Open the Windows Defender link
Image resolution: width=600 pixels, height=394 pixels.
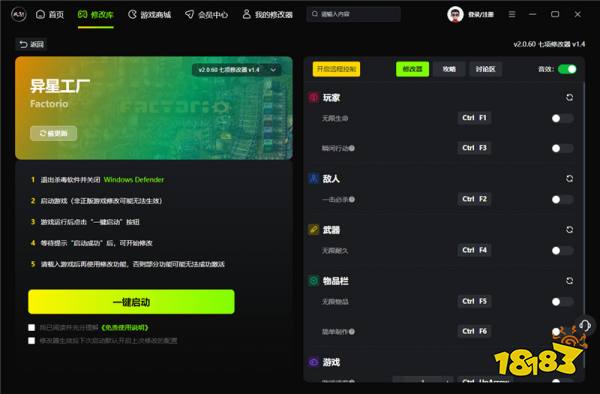[134, 179]
